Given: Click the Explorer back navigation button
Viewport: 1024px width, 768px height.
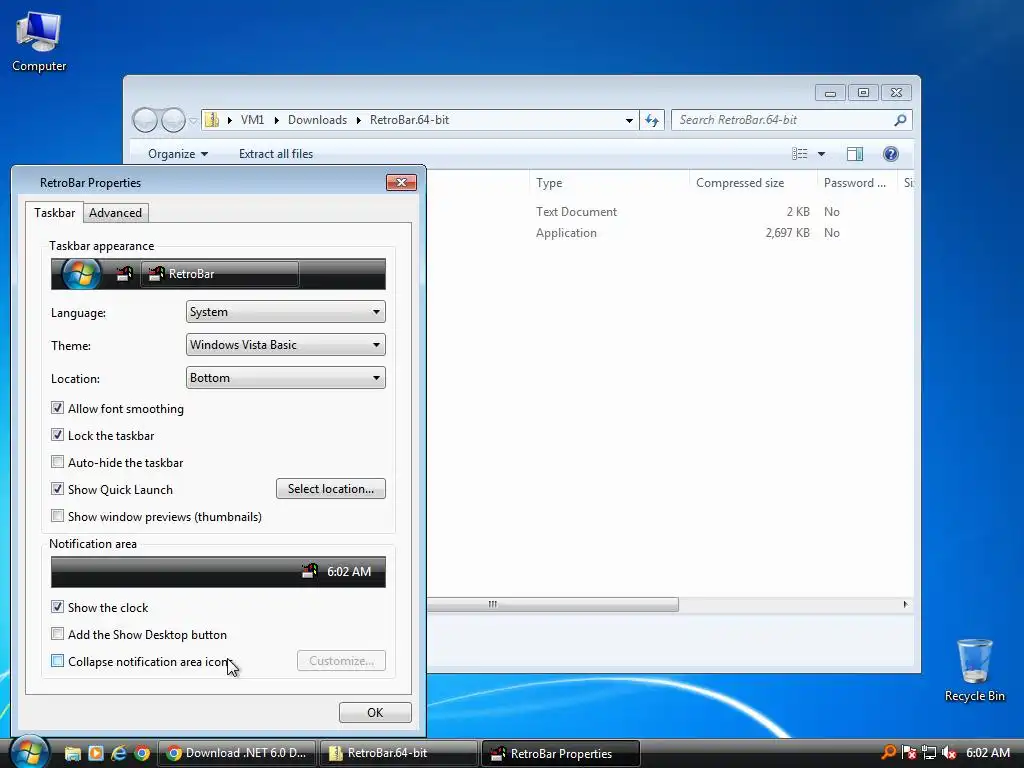Looking at the screenshot, I should (145, 120).
